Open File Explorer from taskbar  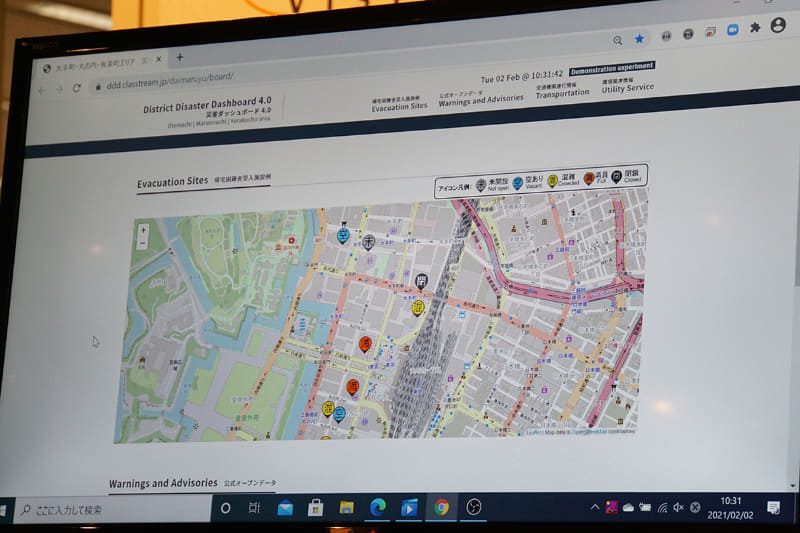click(346, 507)
